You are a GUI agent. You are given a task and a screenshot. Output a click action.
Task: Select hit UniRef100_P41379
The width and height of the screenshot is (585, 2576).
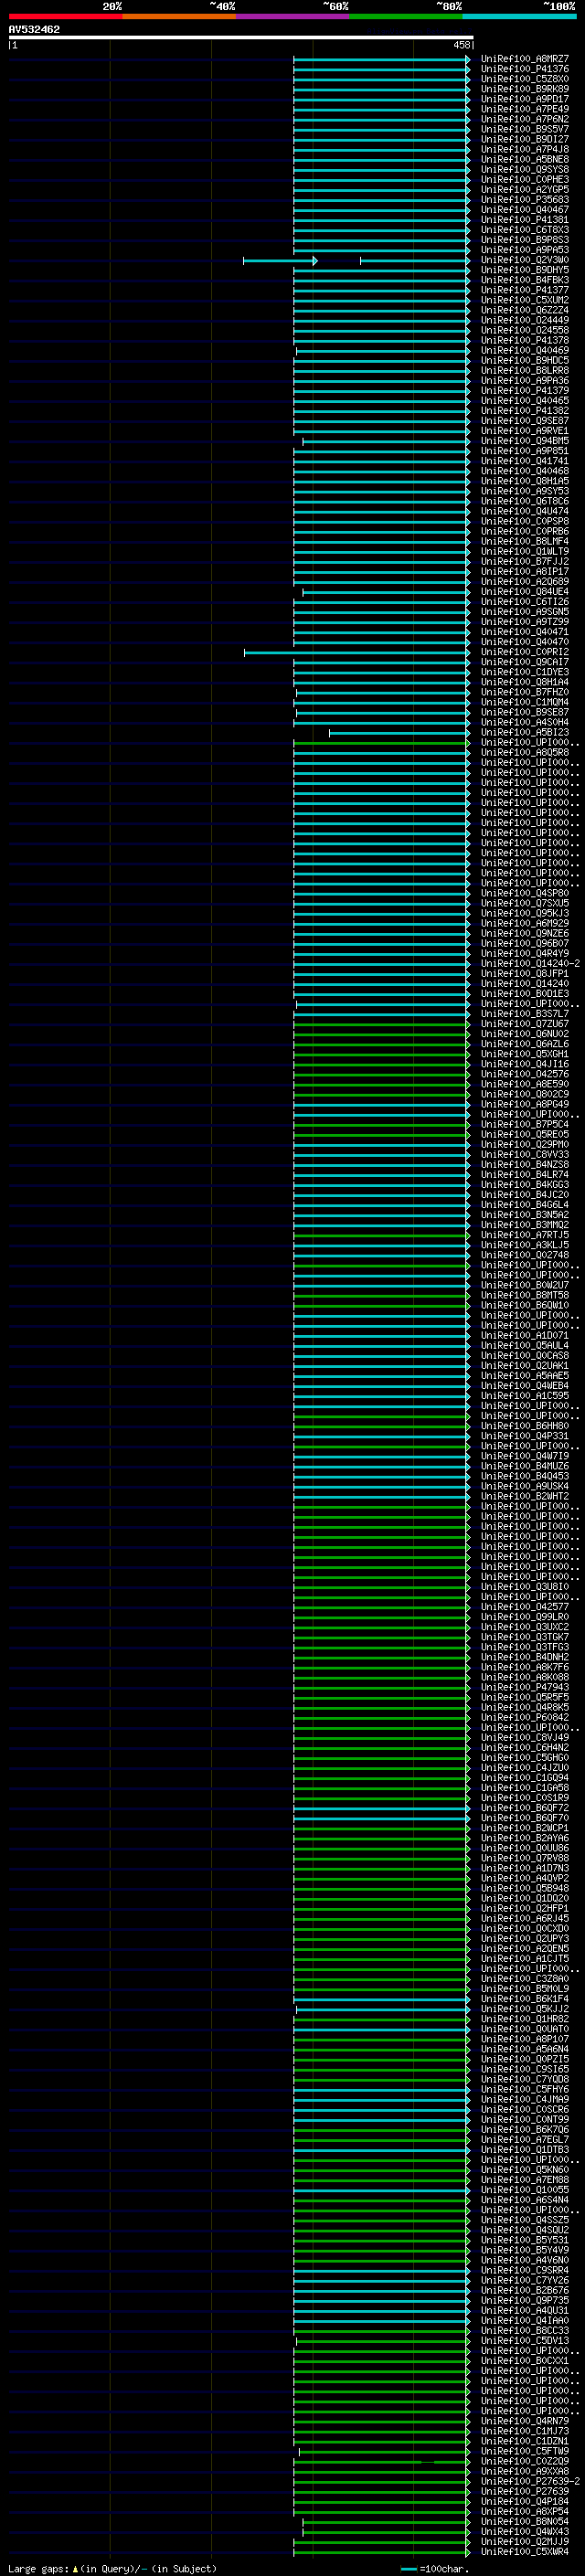tap(524, 391)
